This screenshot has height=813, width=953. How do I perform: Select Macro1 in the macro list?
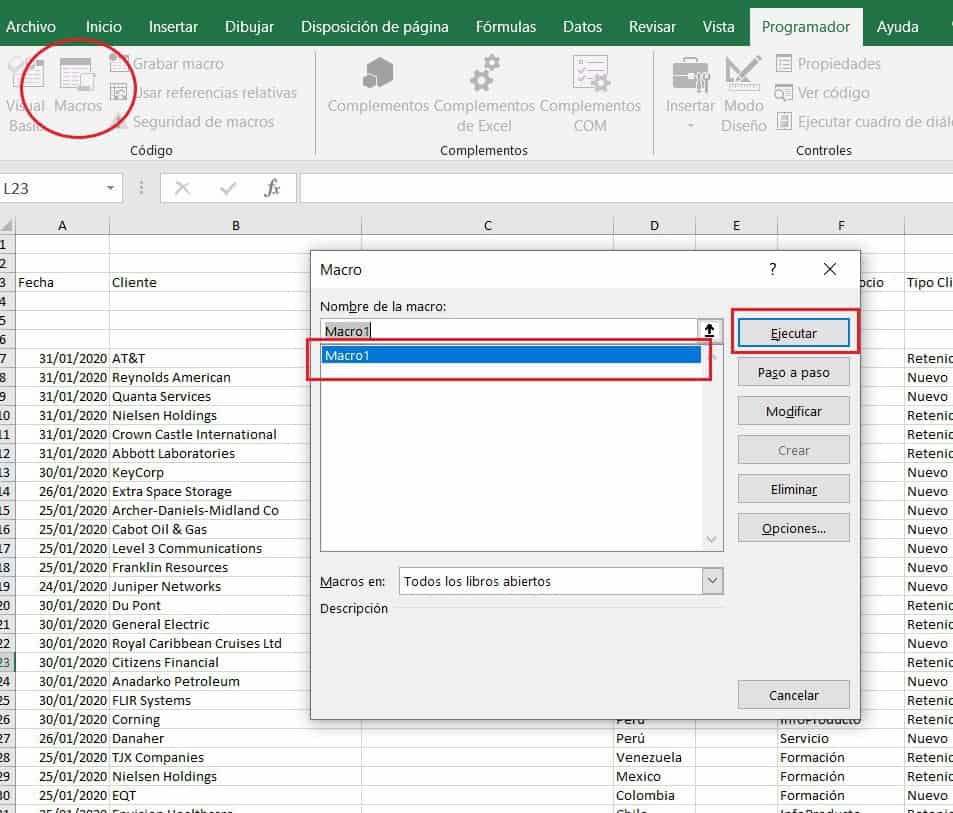[511, 355]
